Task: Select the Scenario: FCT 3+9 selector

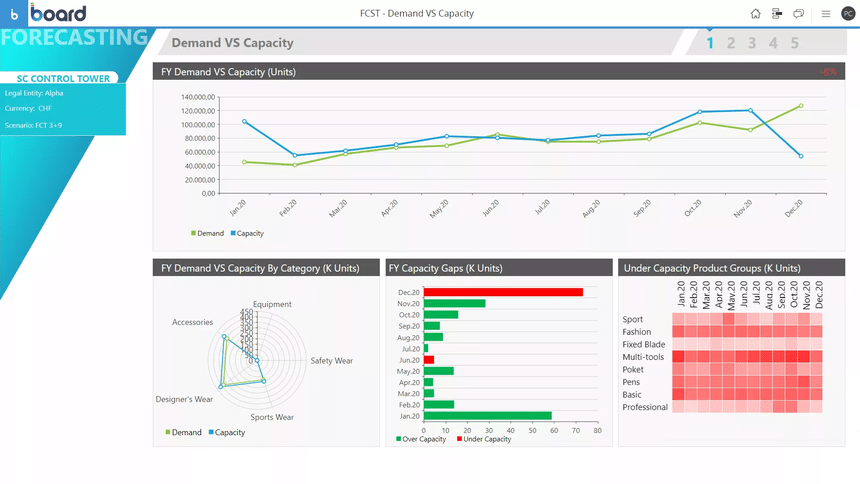Action: pos(33,125)
